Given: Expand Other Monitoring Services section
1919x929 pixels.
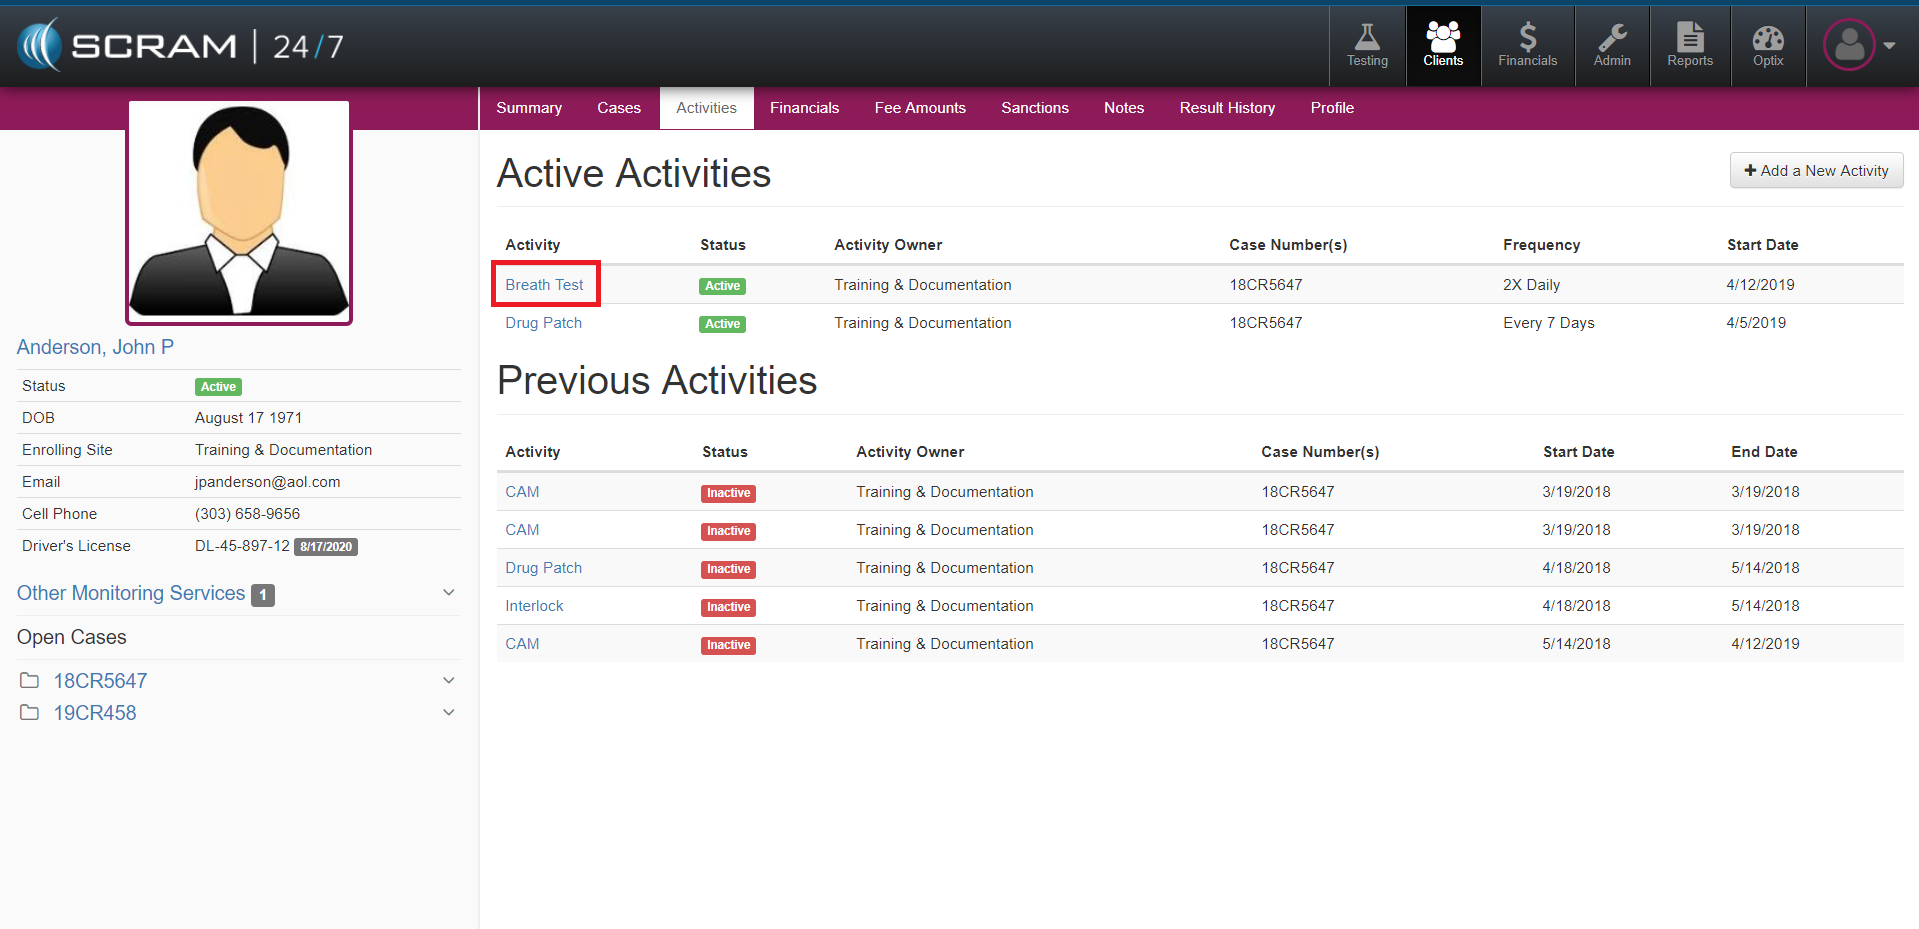Looking at the screenshot, I should [x=449, y=593].
